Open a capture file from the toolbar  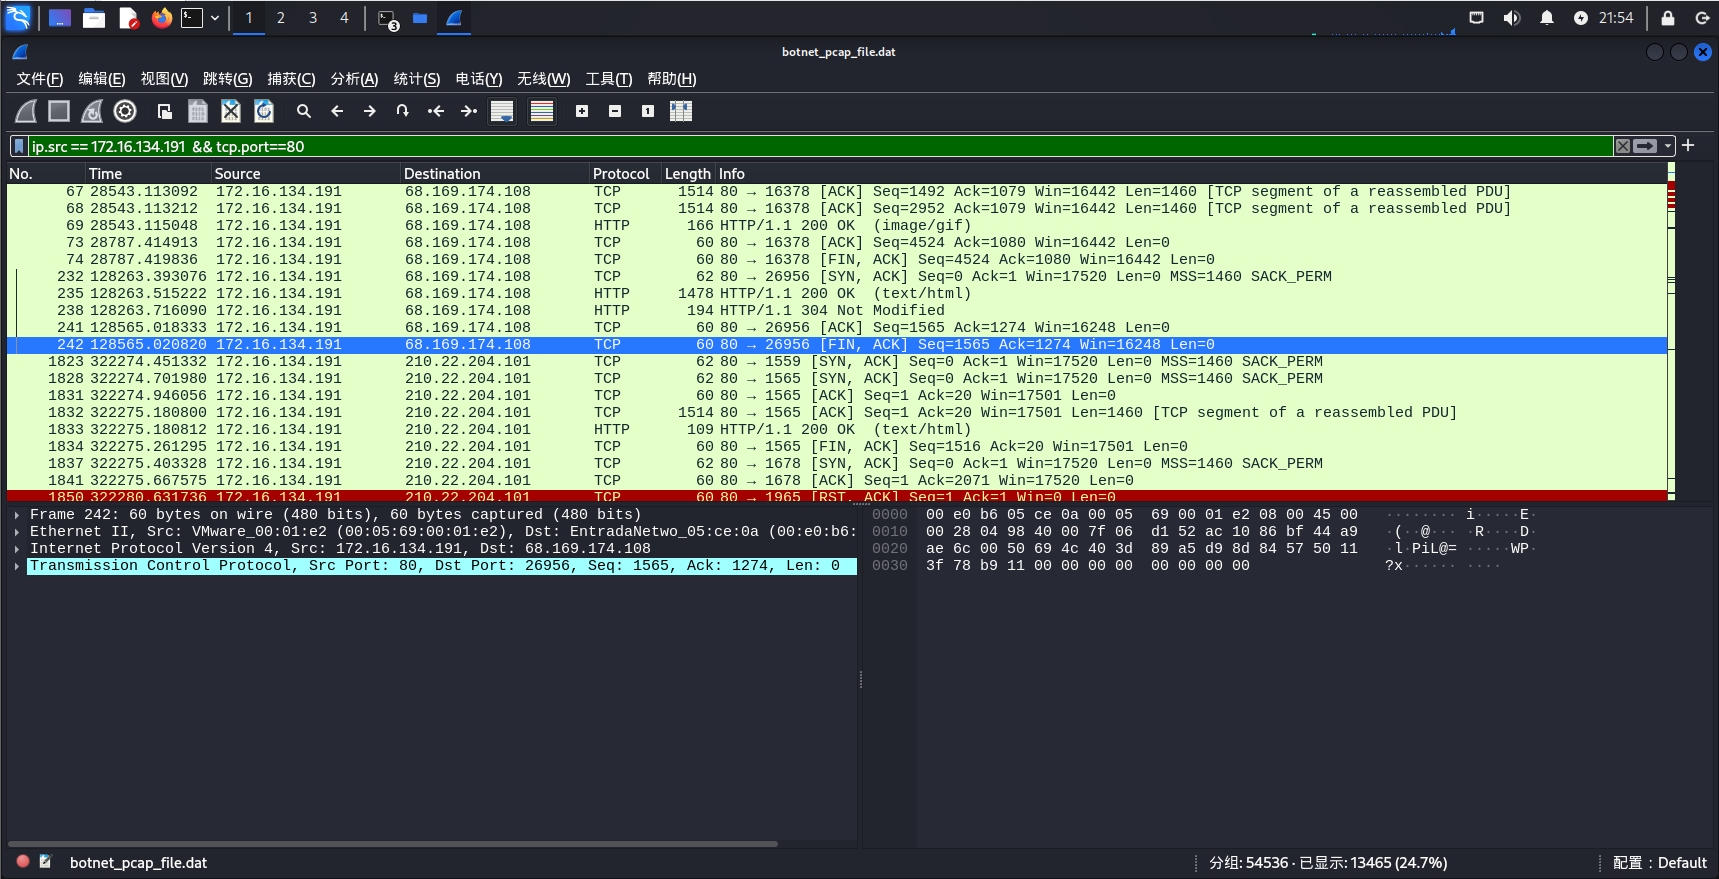[x=165, y=111]
